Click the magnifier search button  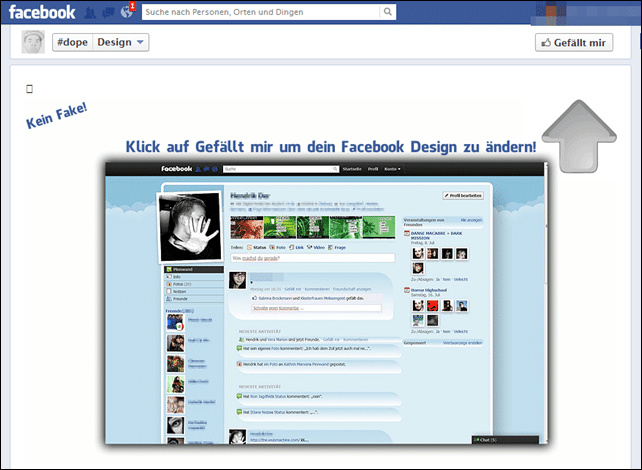point(387,12)
